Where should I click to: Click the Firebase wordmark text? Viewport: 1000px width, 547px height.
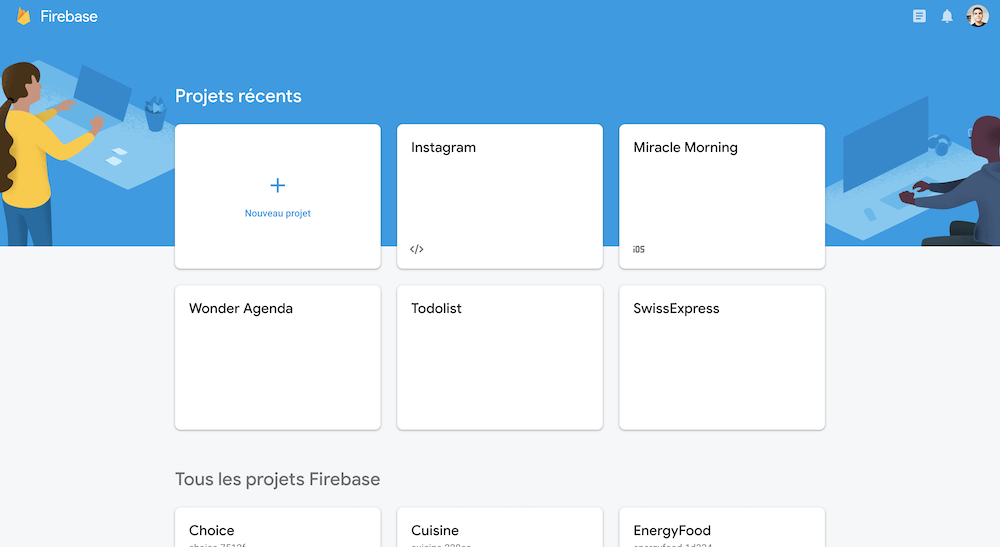69,17
